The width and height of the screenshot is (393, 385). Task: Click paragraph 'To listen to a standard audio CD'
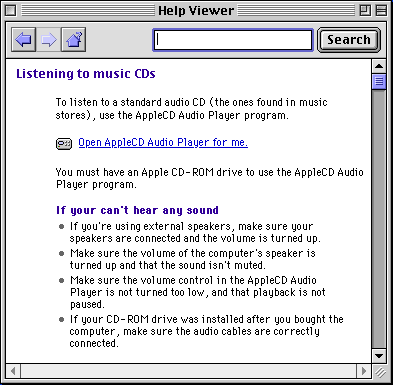192,109
